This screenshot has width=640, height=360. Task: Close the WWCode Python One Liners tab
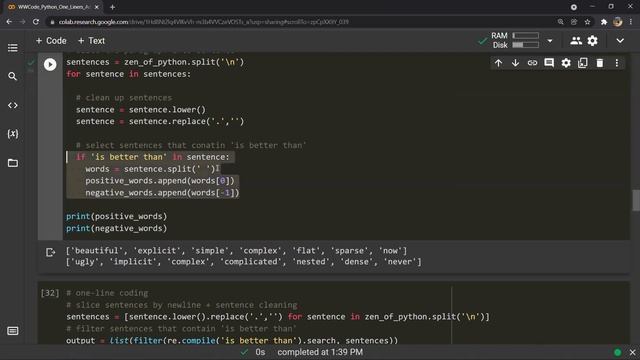[97, 7]
